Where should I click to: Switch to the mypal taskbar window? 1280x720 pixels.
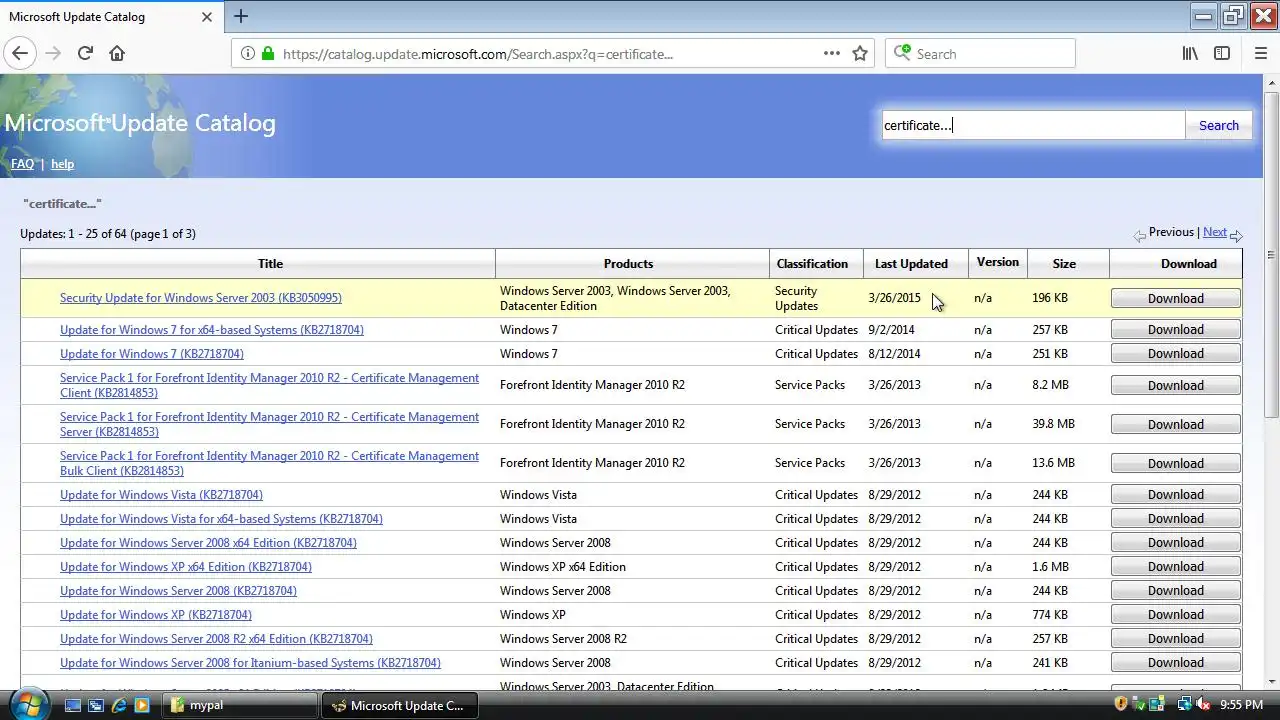[x=240, y=705]
